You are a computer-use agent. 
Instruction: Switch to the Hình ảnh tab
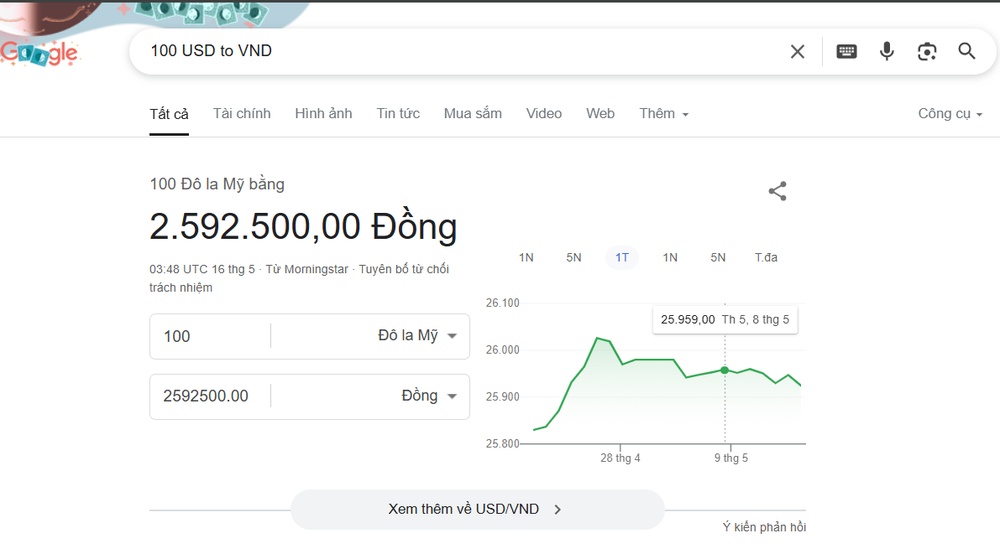323,113
